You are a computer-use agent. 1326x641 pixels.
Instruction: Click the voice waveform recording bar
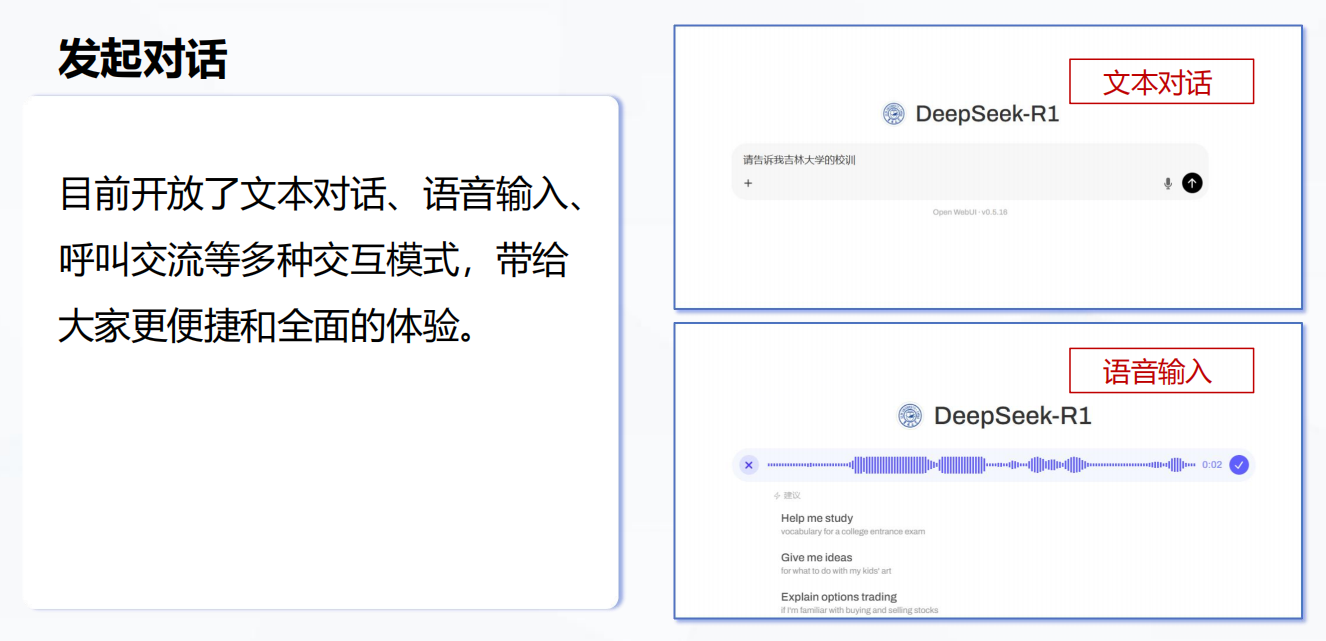point(980,465)
